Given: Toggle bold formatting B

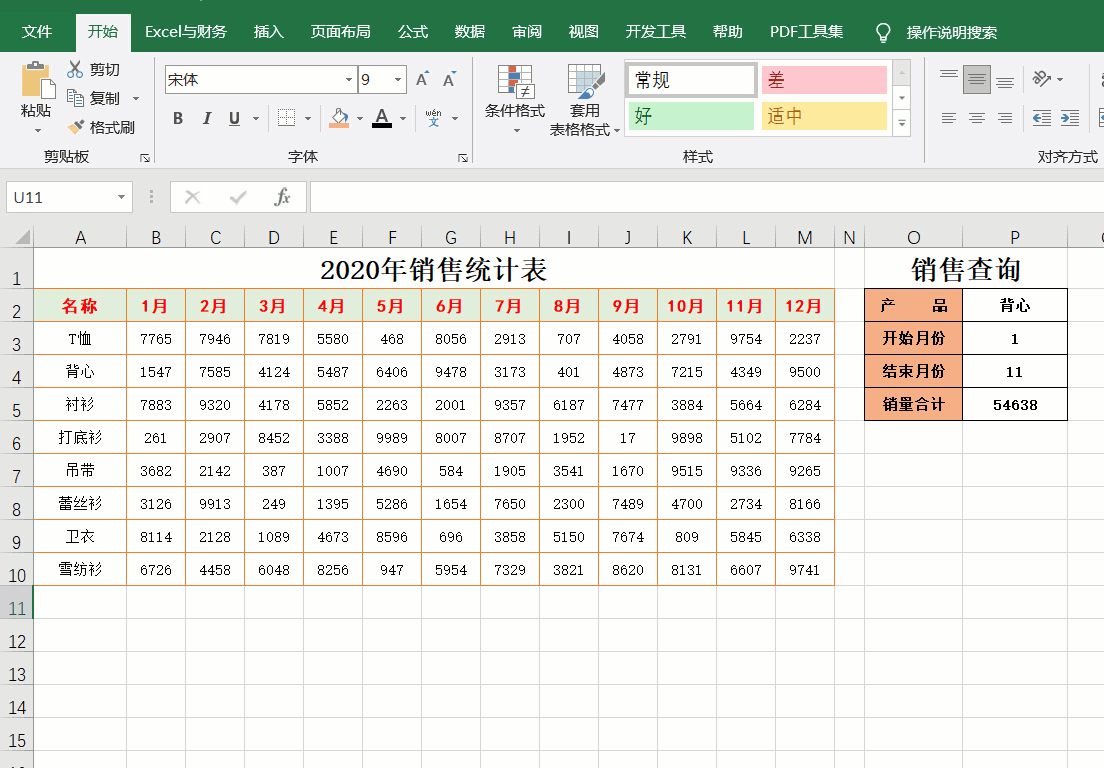Looking at the screenshot, I should (x=178, y=119).
